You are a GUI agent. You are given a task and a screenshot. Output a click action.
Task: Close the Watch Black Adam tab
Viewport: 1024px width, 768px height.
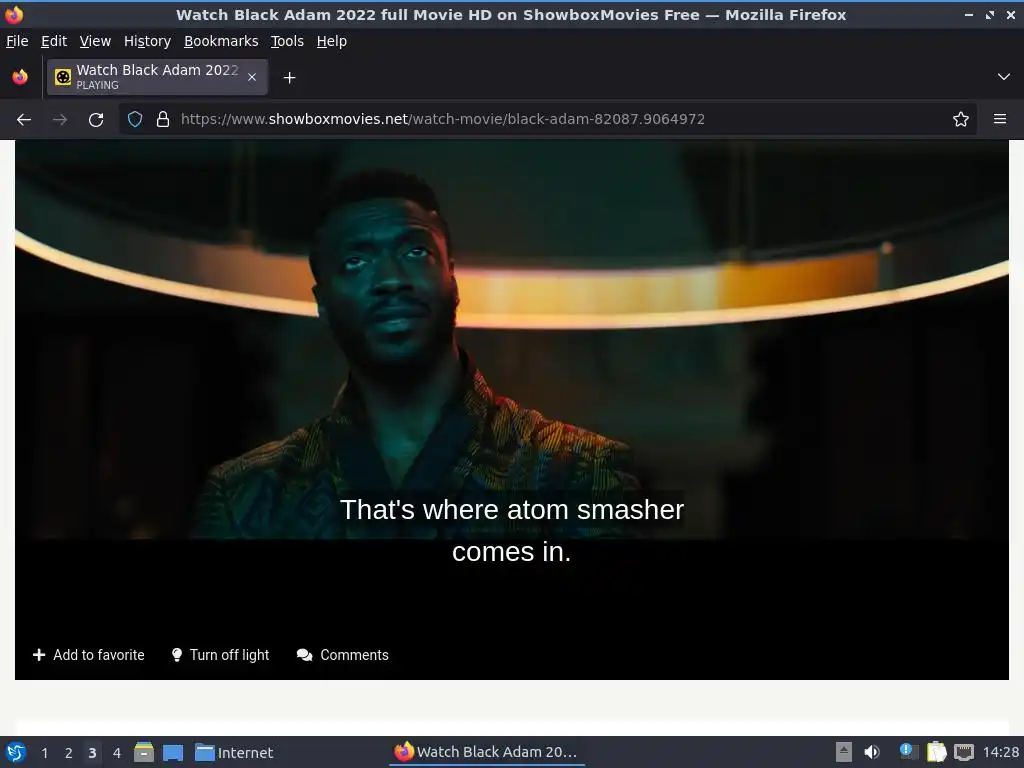coord(252,77)
